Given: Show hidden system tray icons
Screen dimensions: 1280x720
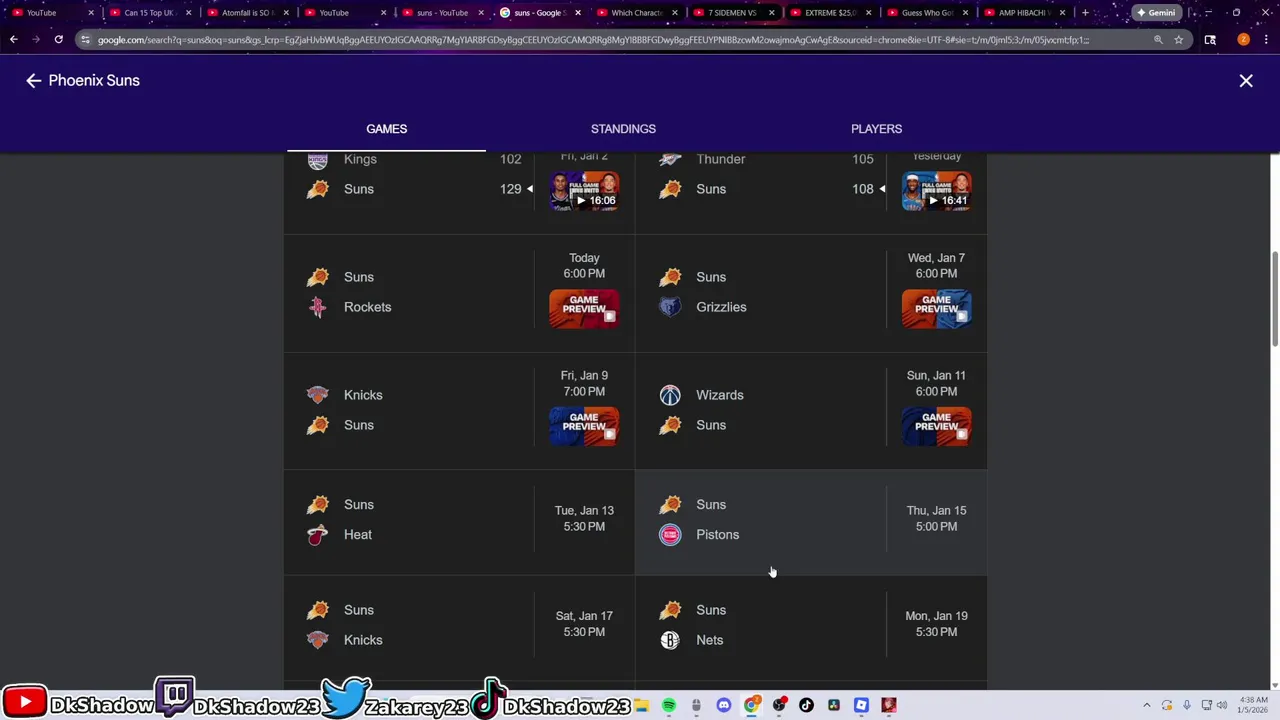Looking at the screenshot, I should coord(1147,706).
